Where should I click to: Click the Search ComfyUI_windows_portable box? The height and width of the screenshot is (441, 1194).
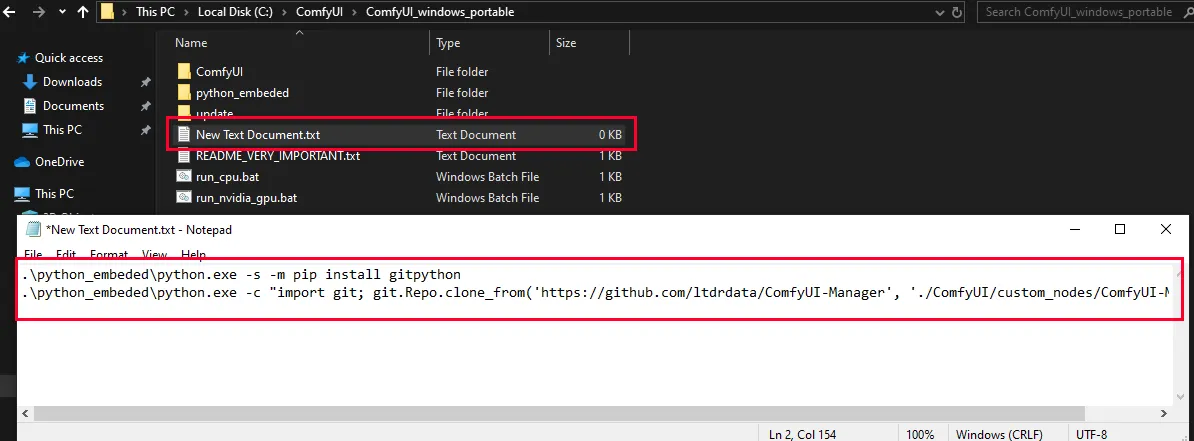[x=1083, y=12]
